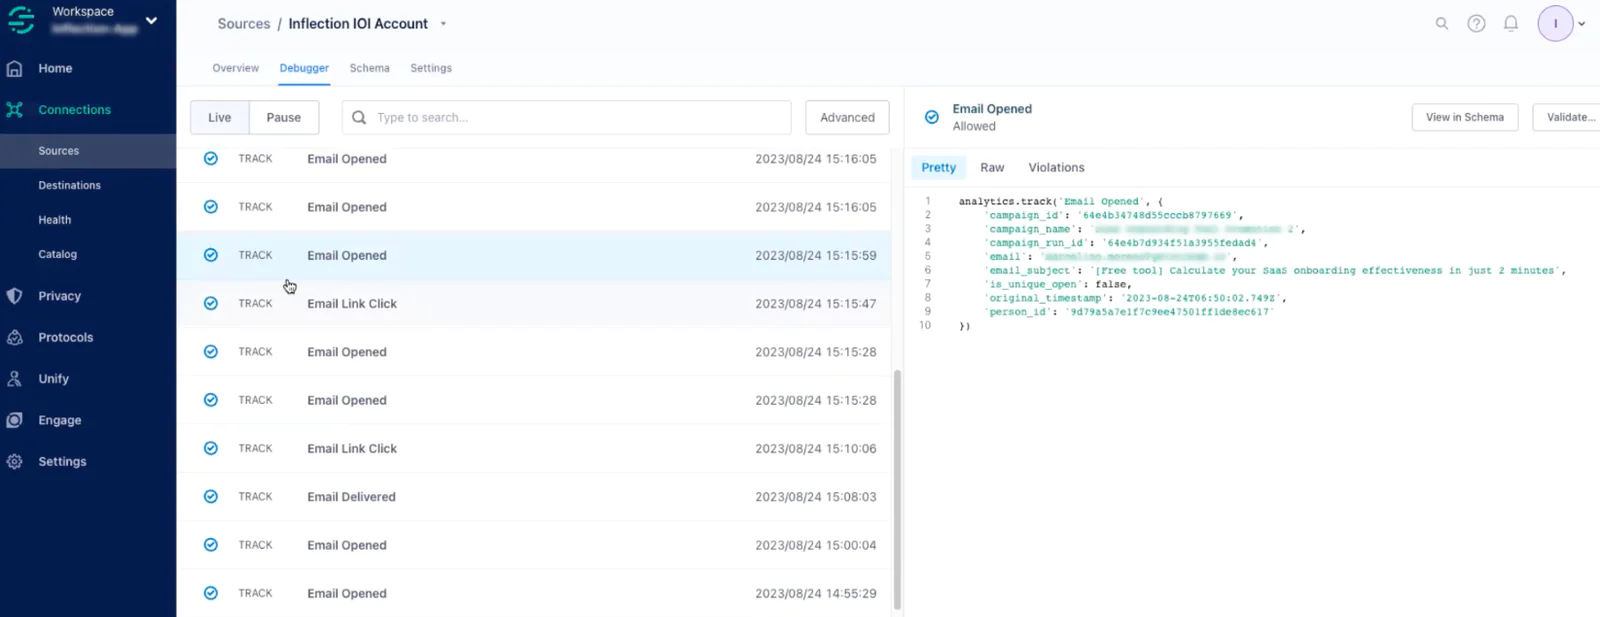The height and width of the screenshot is (617, 1600).
Task: Select the Email Delivered event name
Action: pos(351,497)
